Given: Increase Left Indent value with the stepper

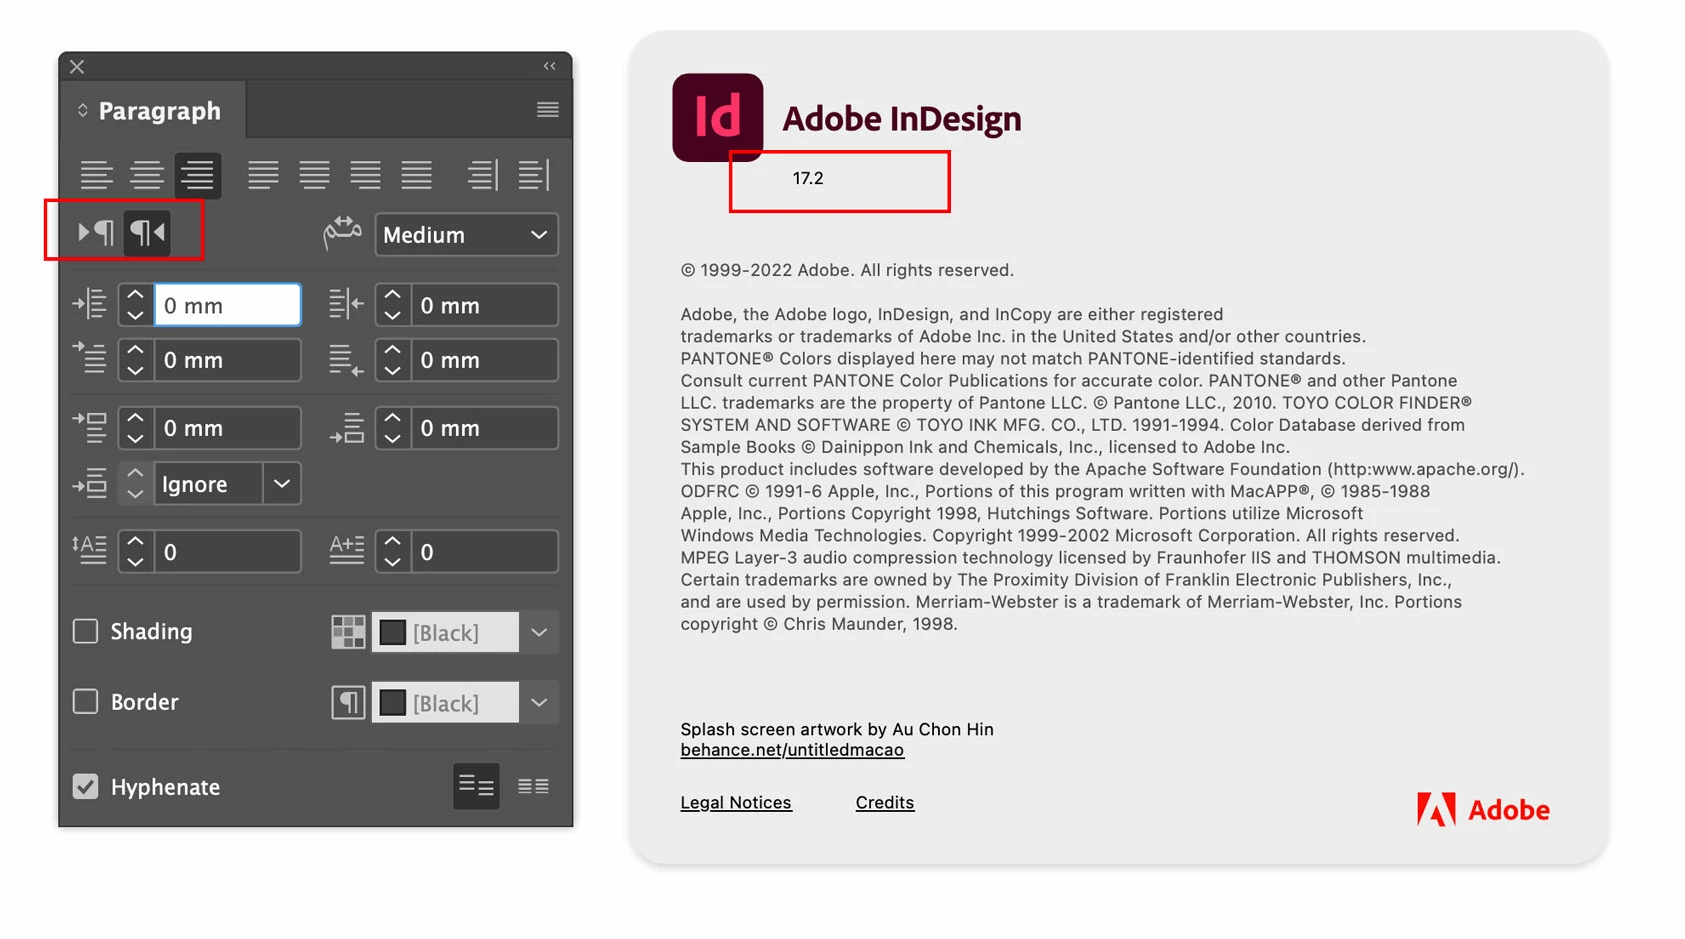Looking at the screenshot, I should tap(135, 295).
